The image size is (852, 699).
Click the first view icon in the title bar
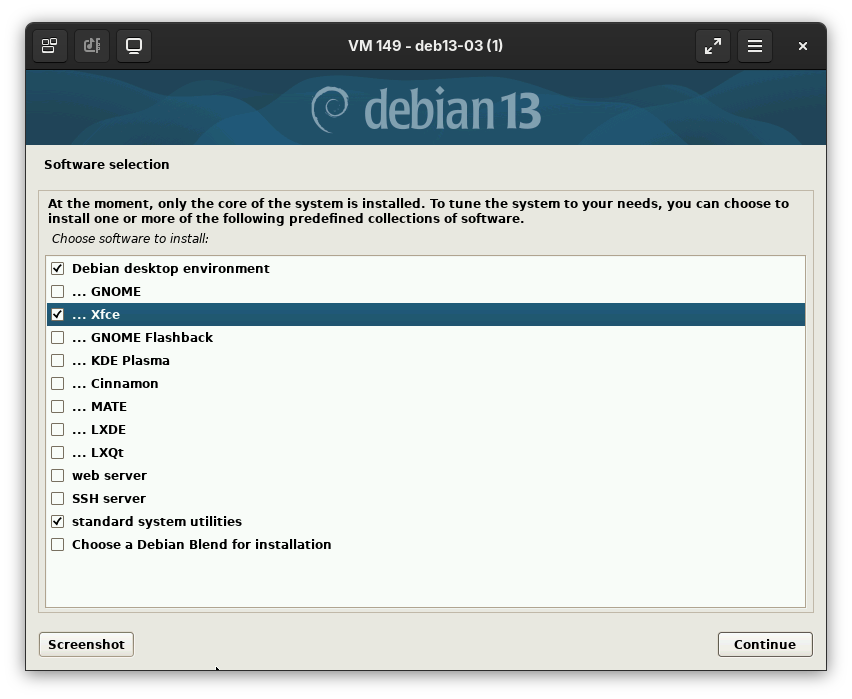point(49,46)
